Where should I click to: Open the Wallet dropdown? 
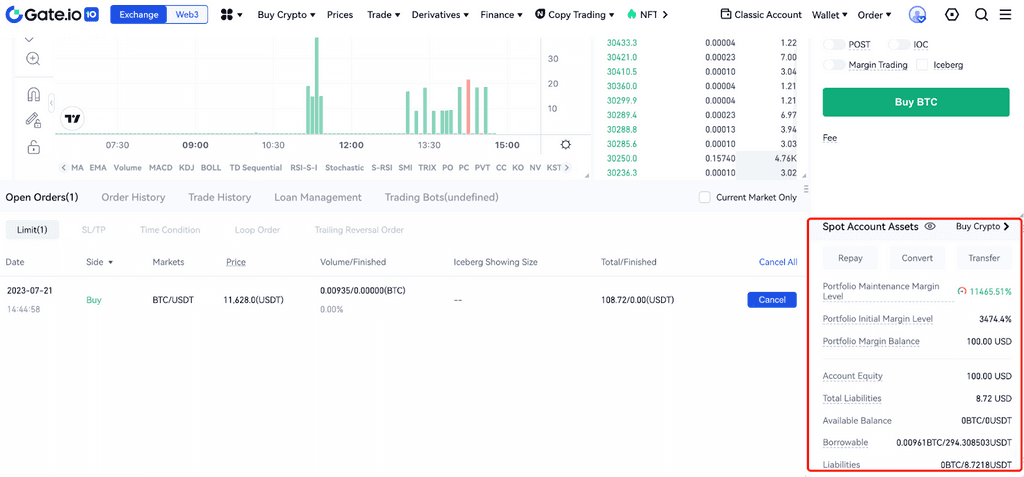pyautogui.click(x=830, y=14)
